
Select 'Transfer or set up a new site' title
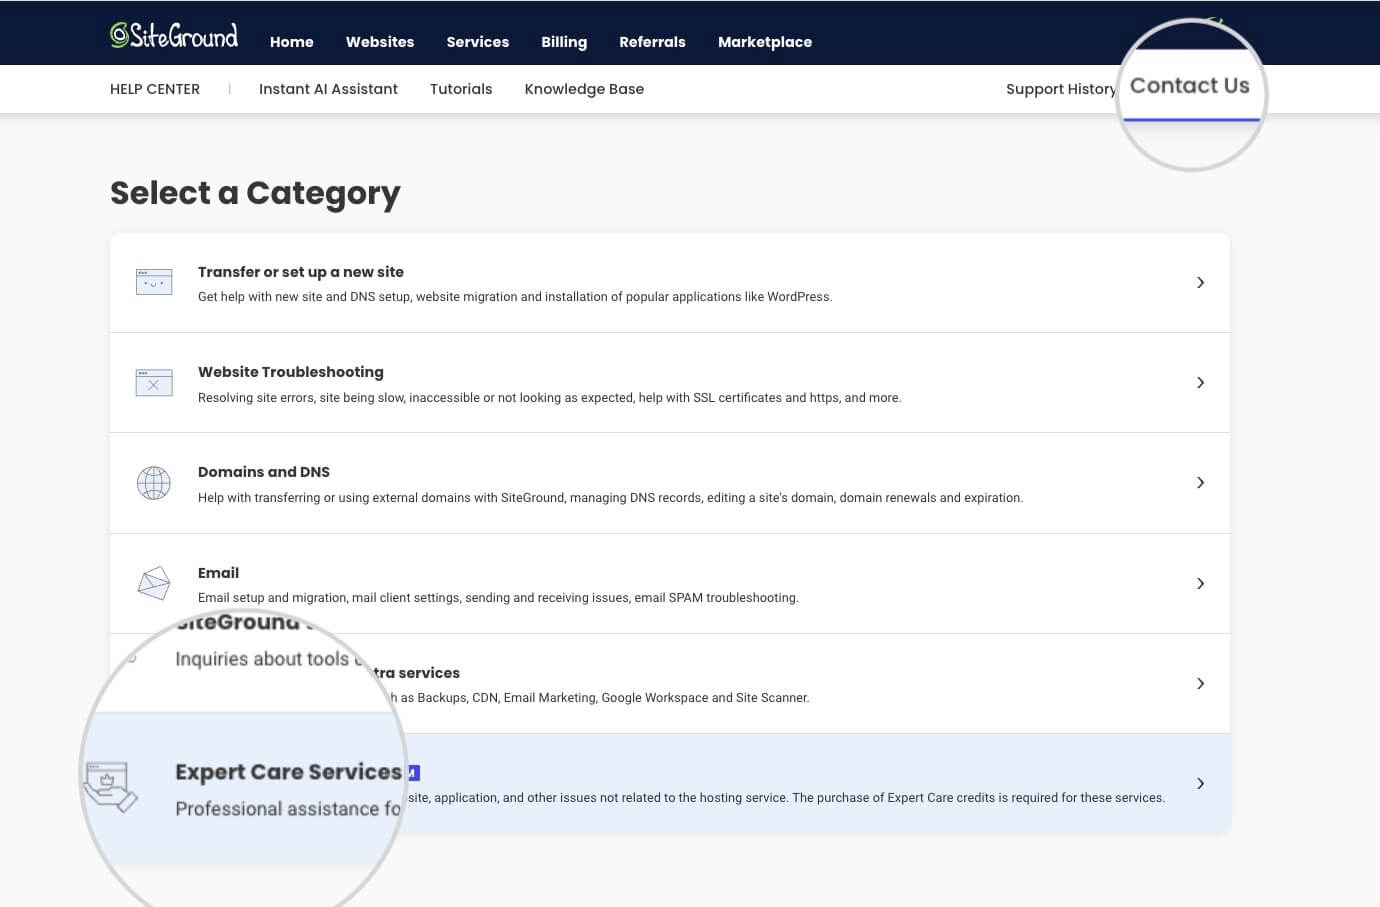click(x=301, y=272)
